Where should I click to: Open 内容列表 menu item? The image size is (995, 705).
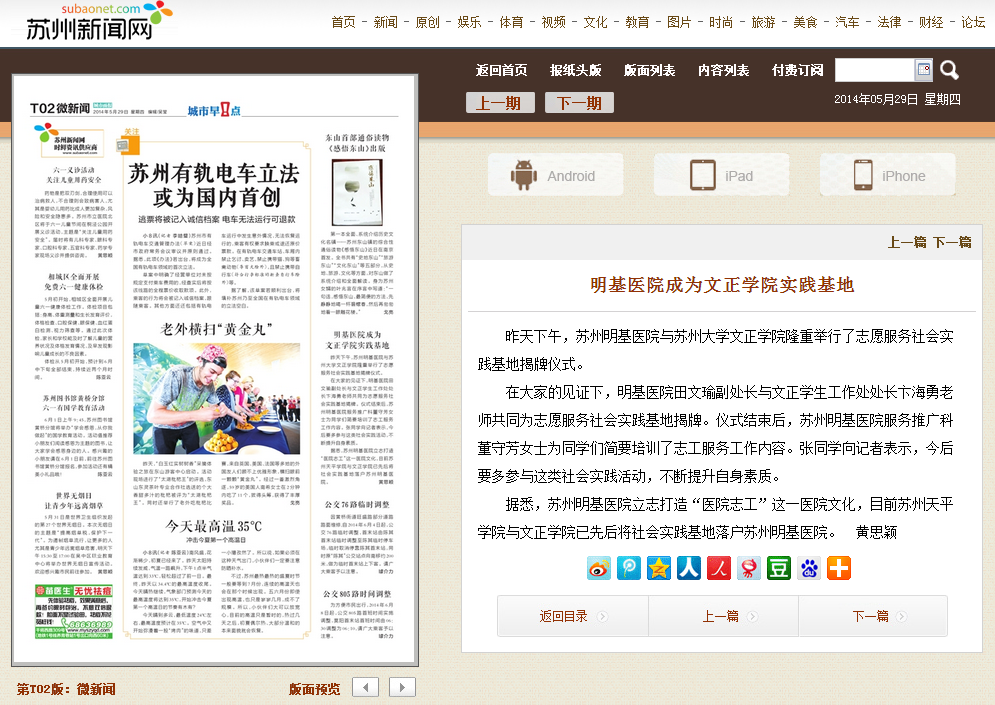pyautogui.click(x=723, y=70)
